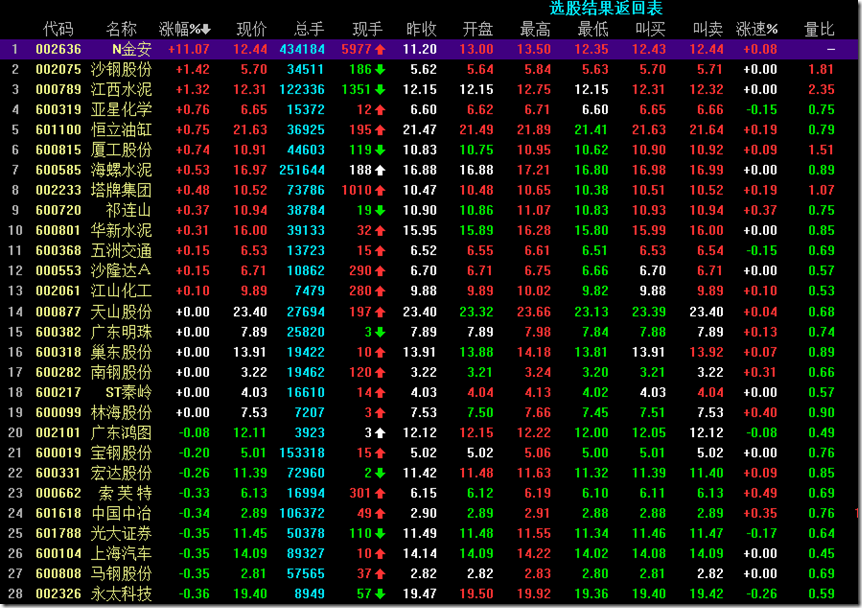Select the 恒立油缸 stock name

point(121,130)
